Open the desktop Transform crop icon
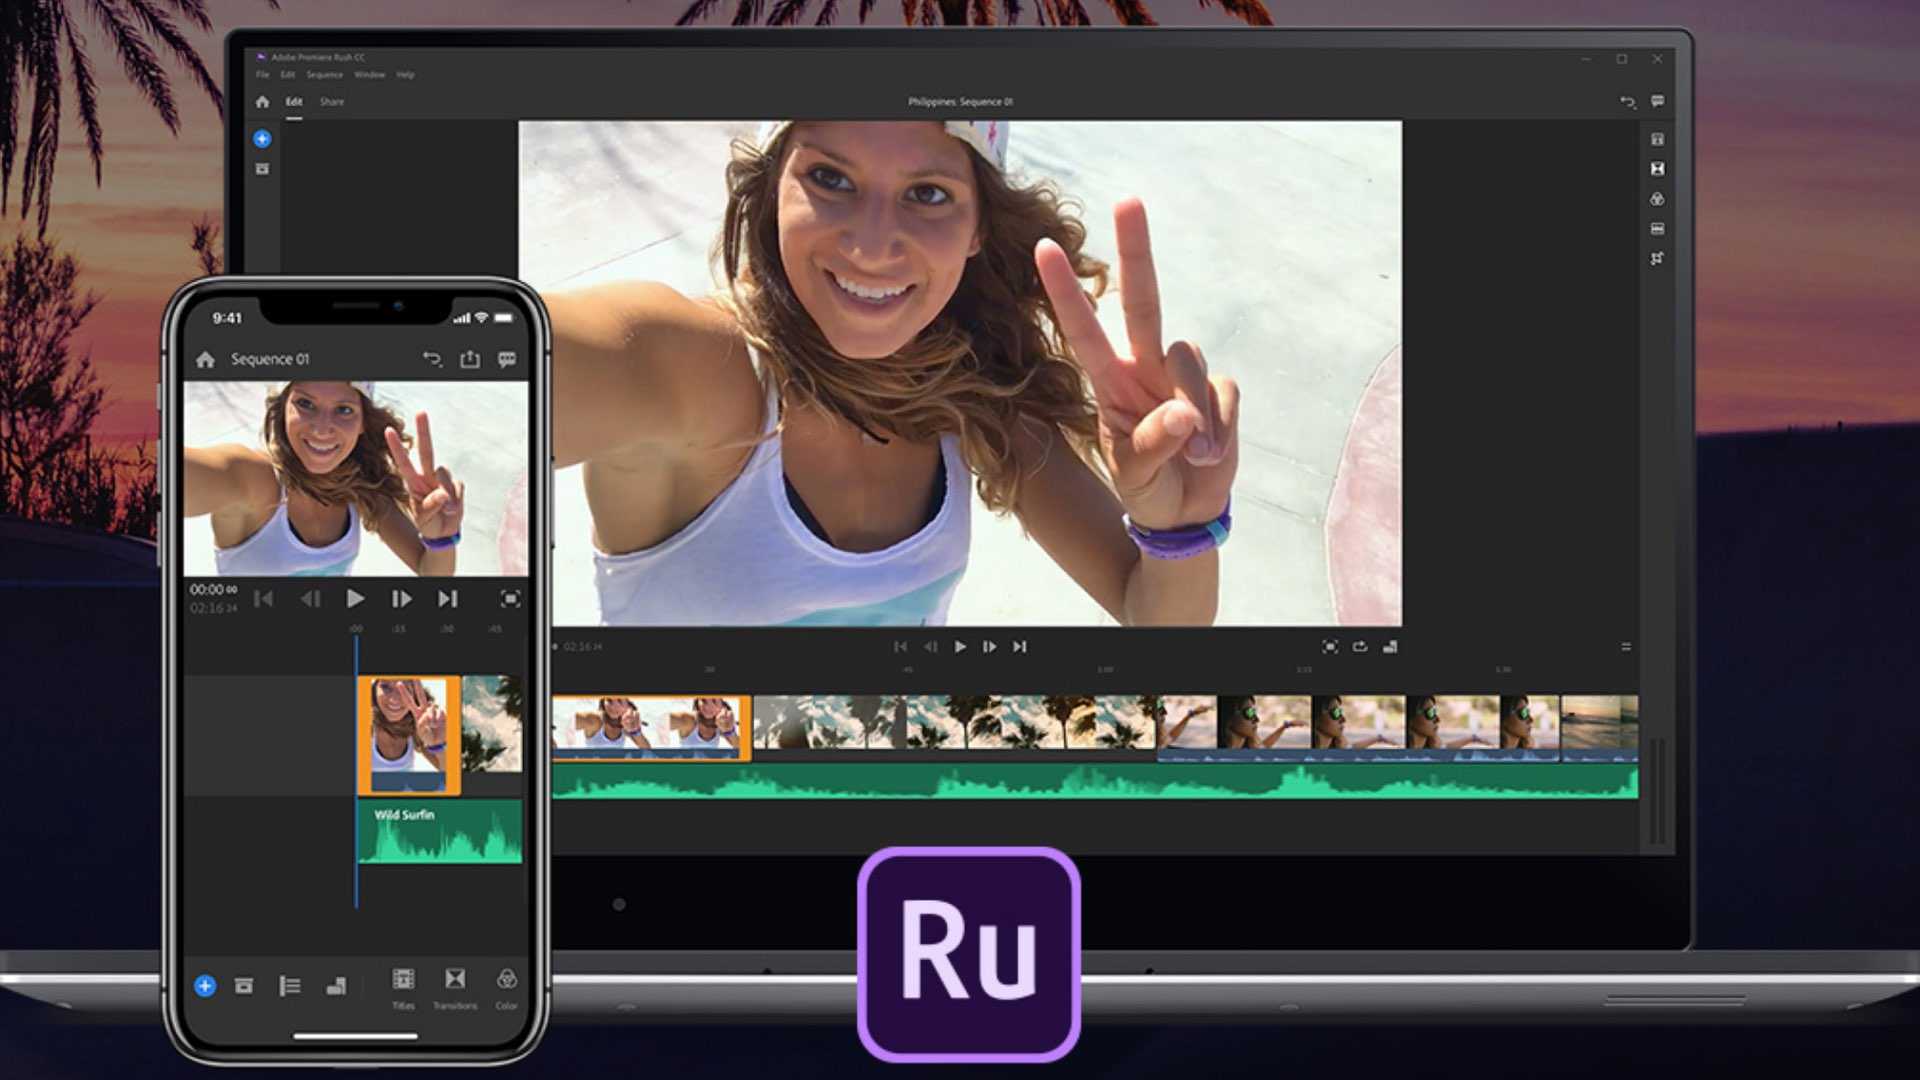 1657,258
